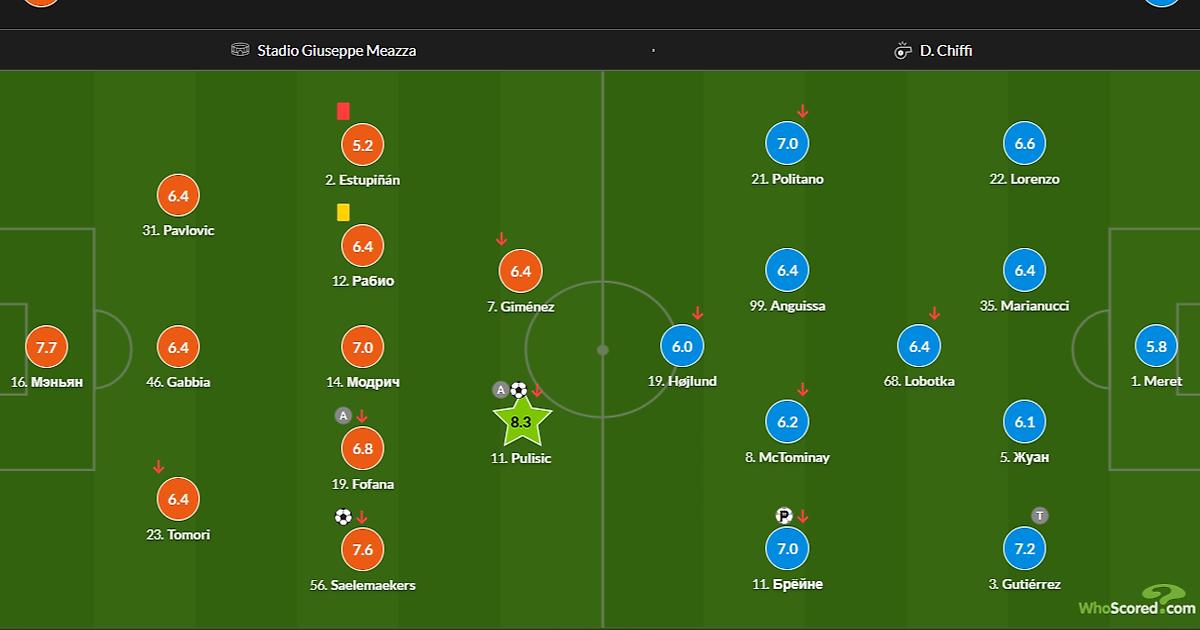Select the 7.7 rating circle for Мэньян
The width and height of the screenshot is (1200, 630).
tap(47, 347)
